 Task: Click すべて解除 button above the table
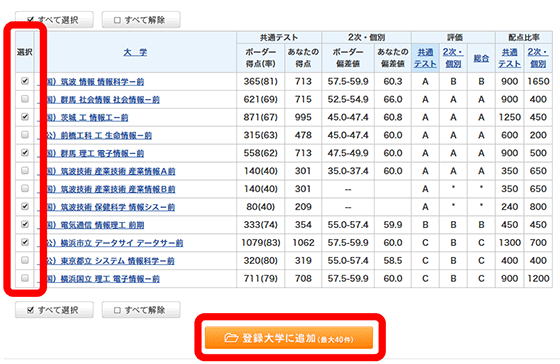pos(141,20)
